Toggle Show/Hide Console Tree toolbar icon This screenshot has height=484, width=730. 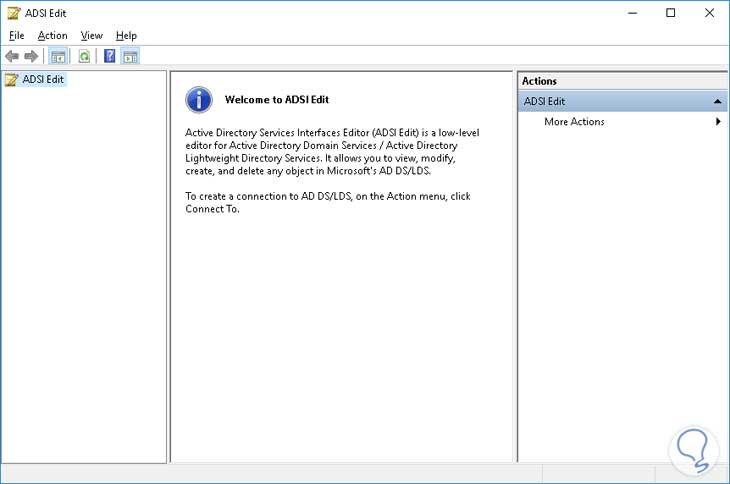click(58, 57)
